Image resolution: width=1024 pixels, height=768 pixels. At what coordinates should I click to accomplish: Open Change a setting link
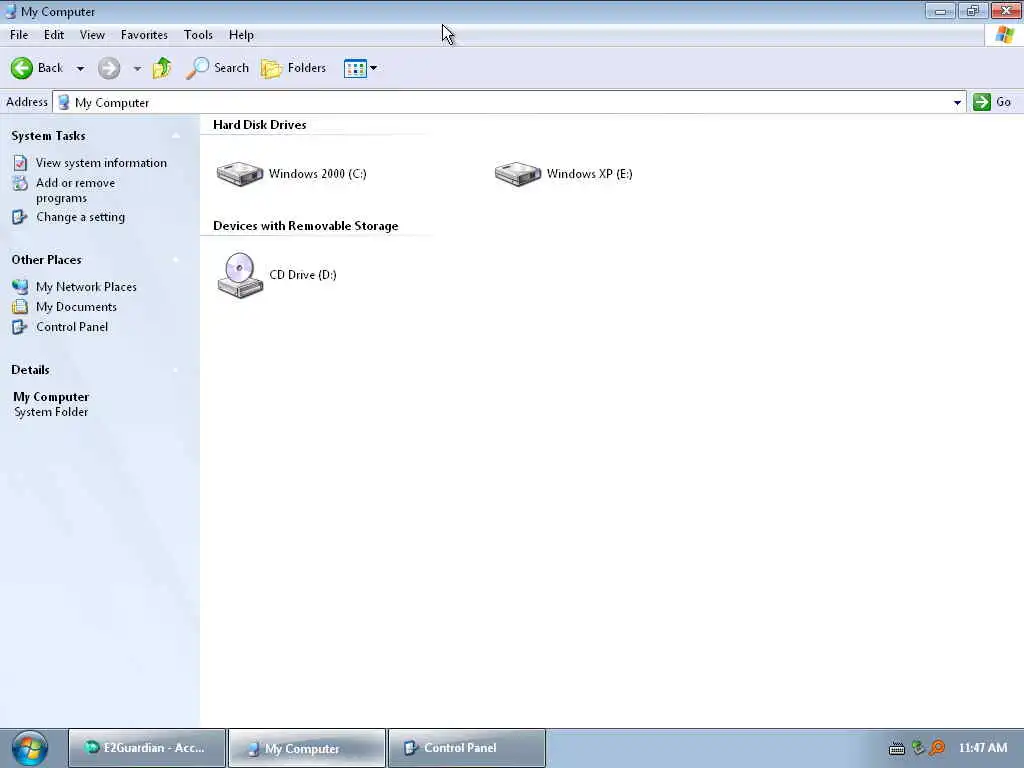(80, 217)
